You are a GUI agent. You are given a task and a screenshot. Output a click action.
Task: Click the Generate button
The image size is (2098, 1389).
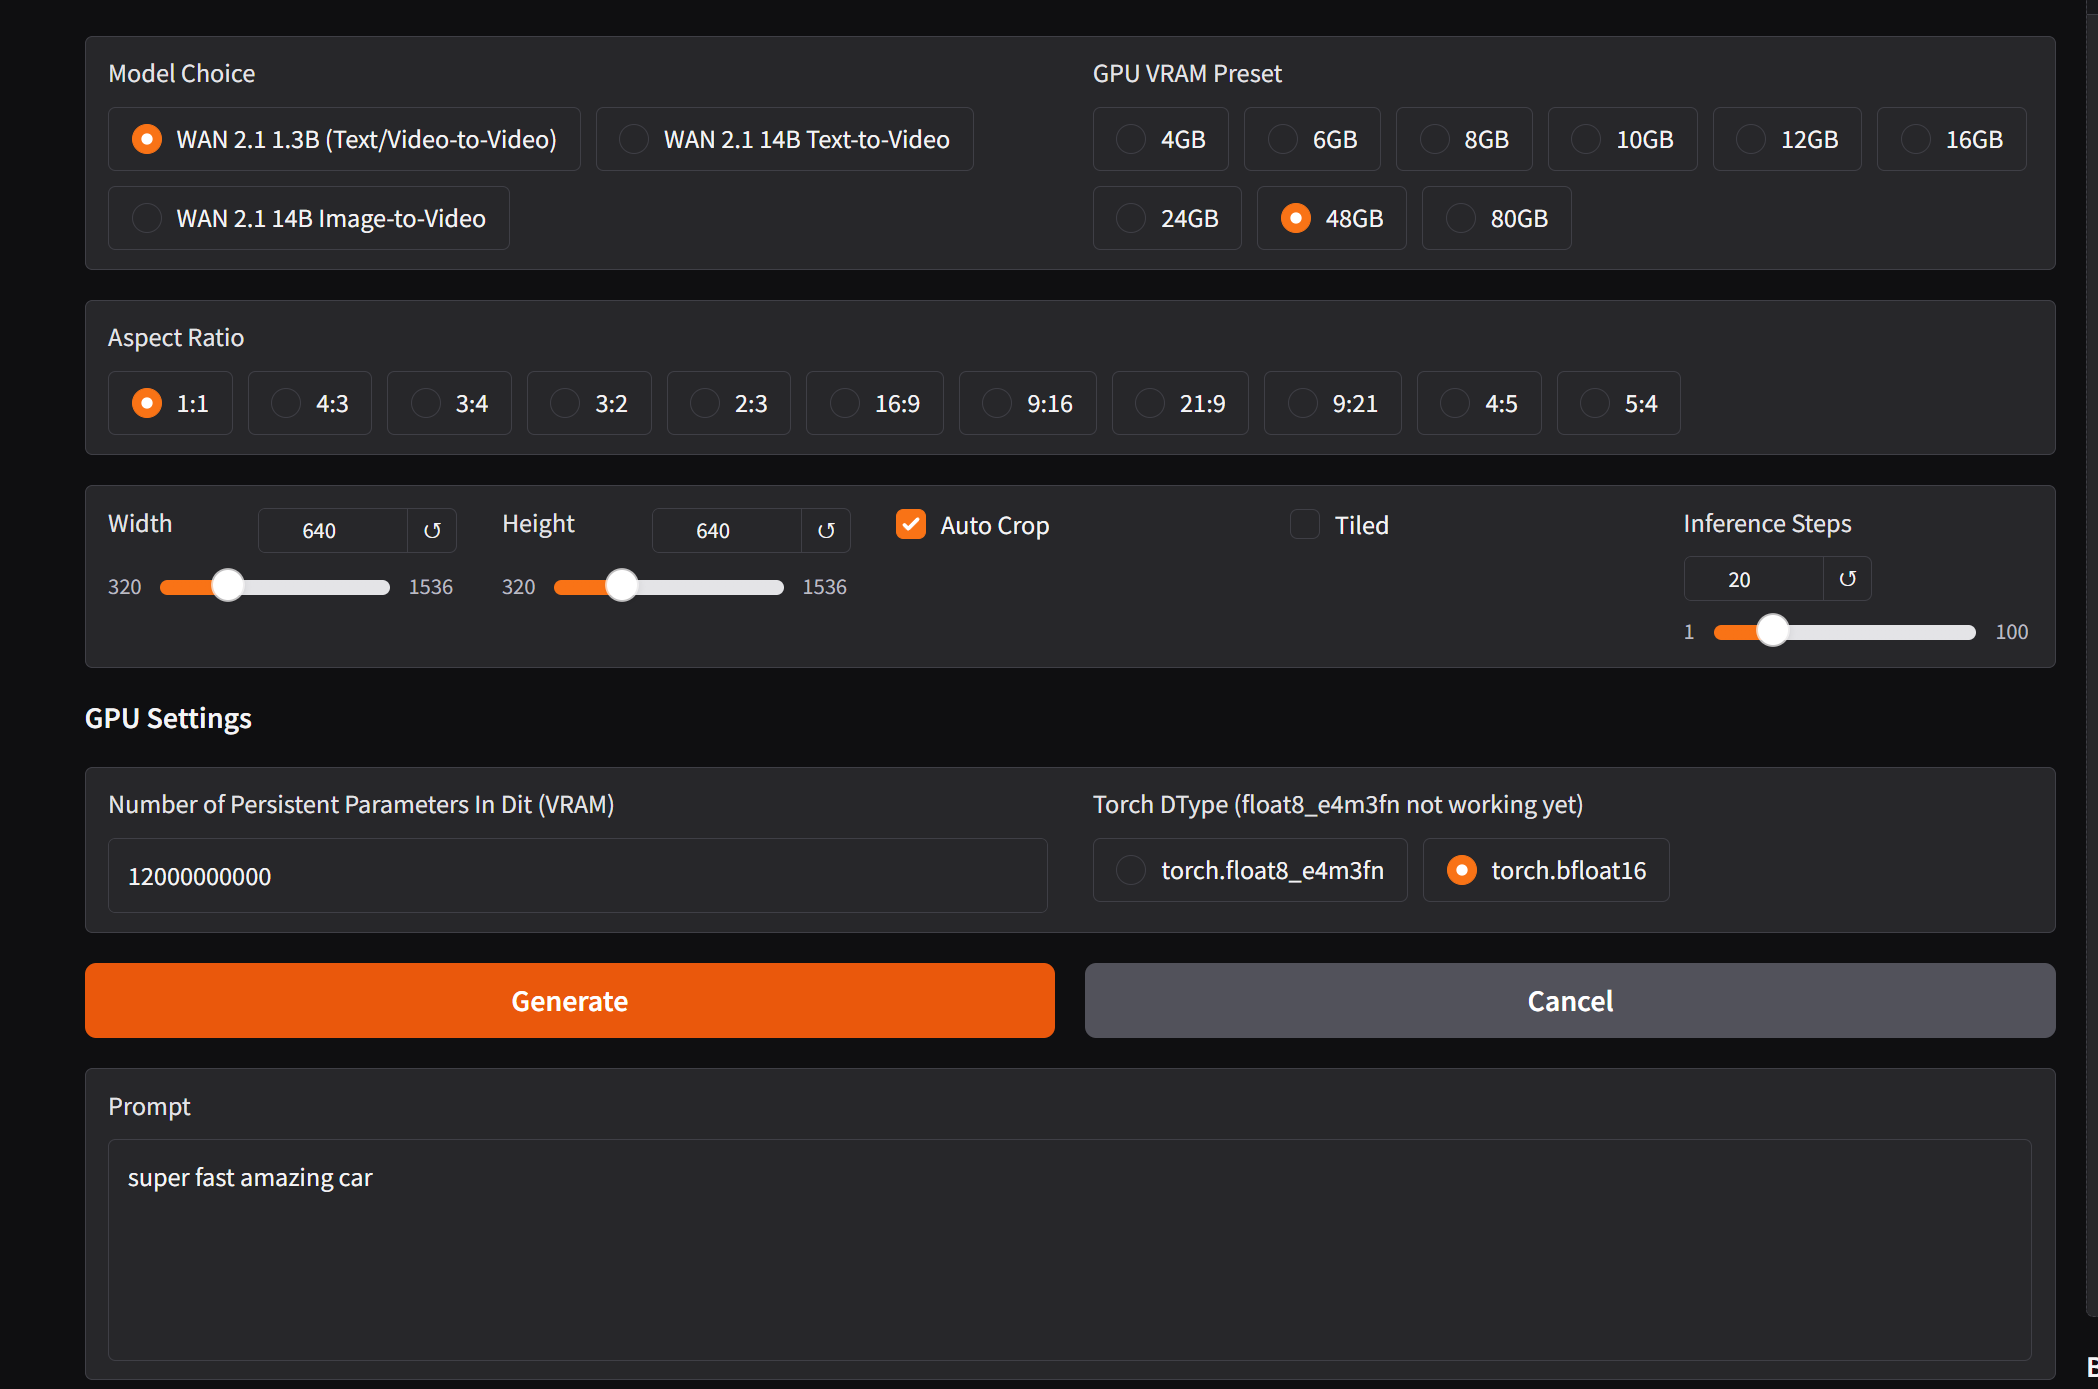click(569, 1000)
